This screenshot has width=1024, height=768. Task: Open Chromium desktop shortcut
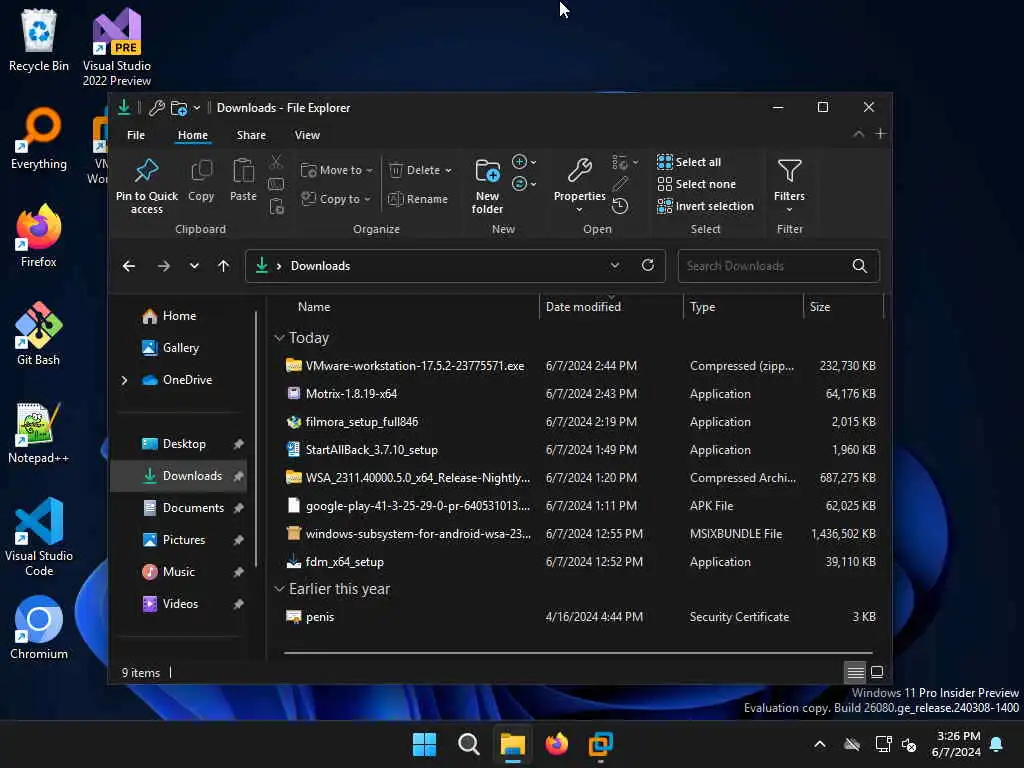tap(39, 628)
